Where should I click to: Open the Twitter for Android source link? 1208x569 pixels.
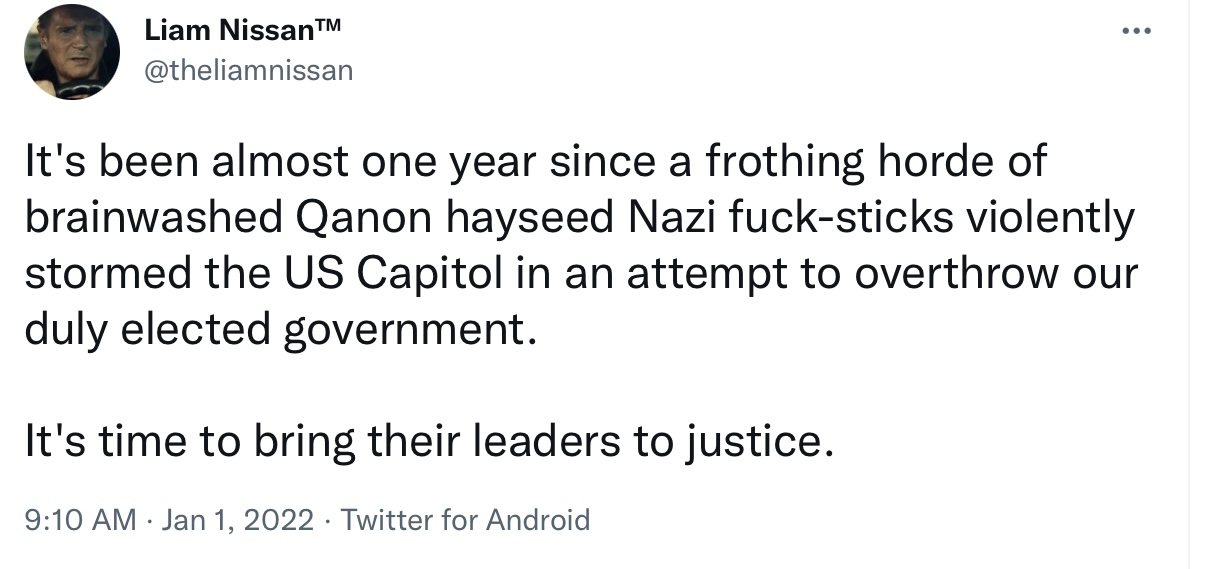[x=465, y=520]
